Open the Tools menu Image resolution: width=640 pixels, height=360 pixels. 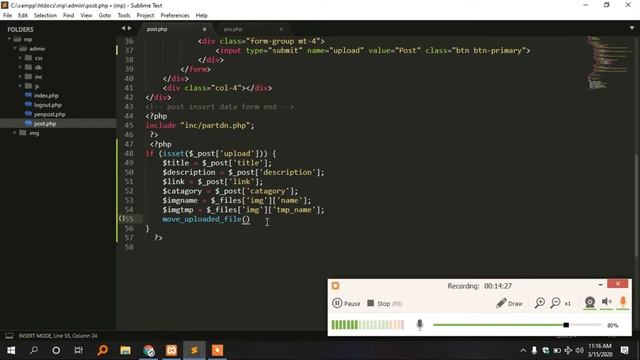124,15
